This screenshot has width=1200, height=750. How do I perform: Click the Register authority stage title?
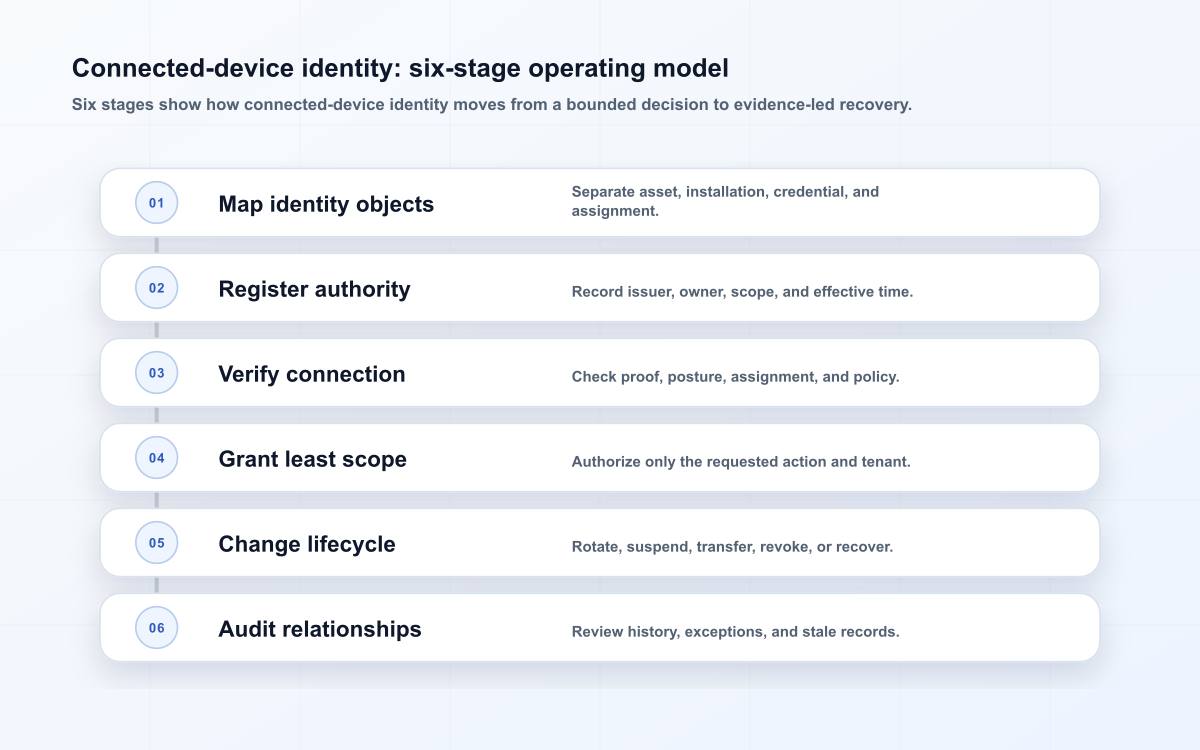coord(314,289)
